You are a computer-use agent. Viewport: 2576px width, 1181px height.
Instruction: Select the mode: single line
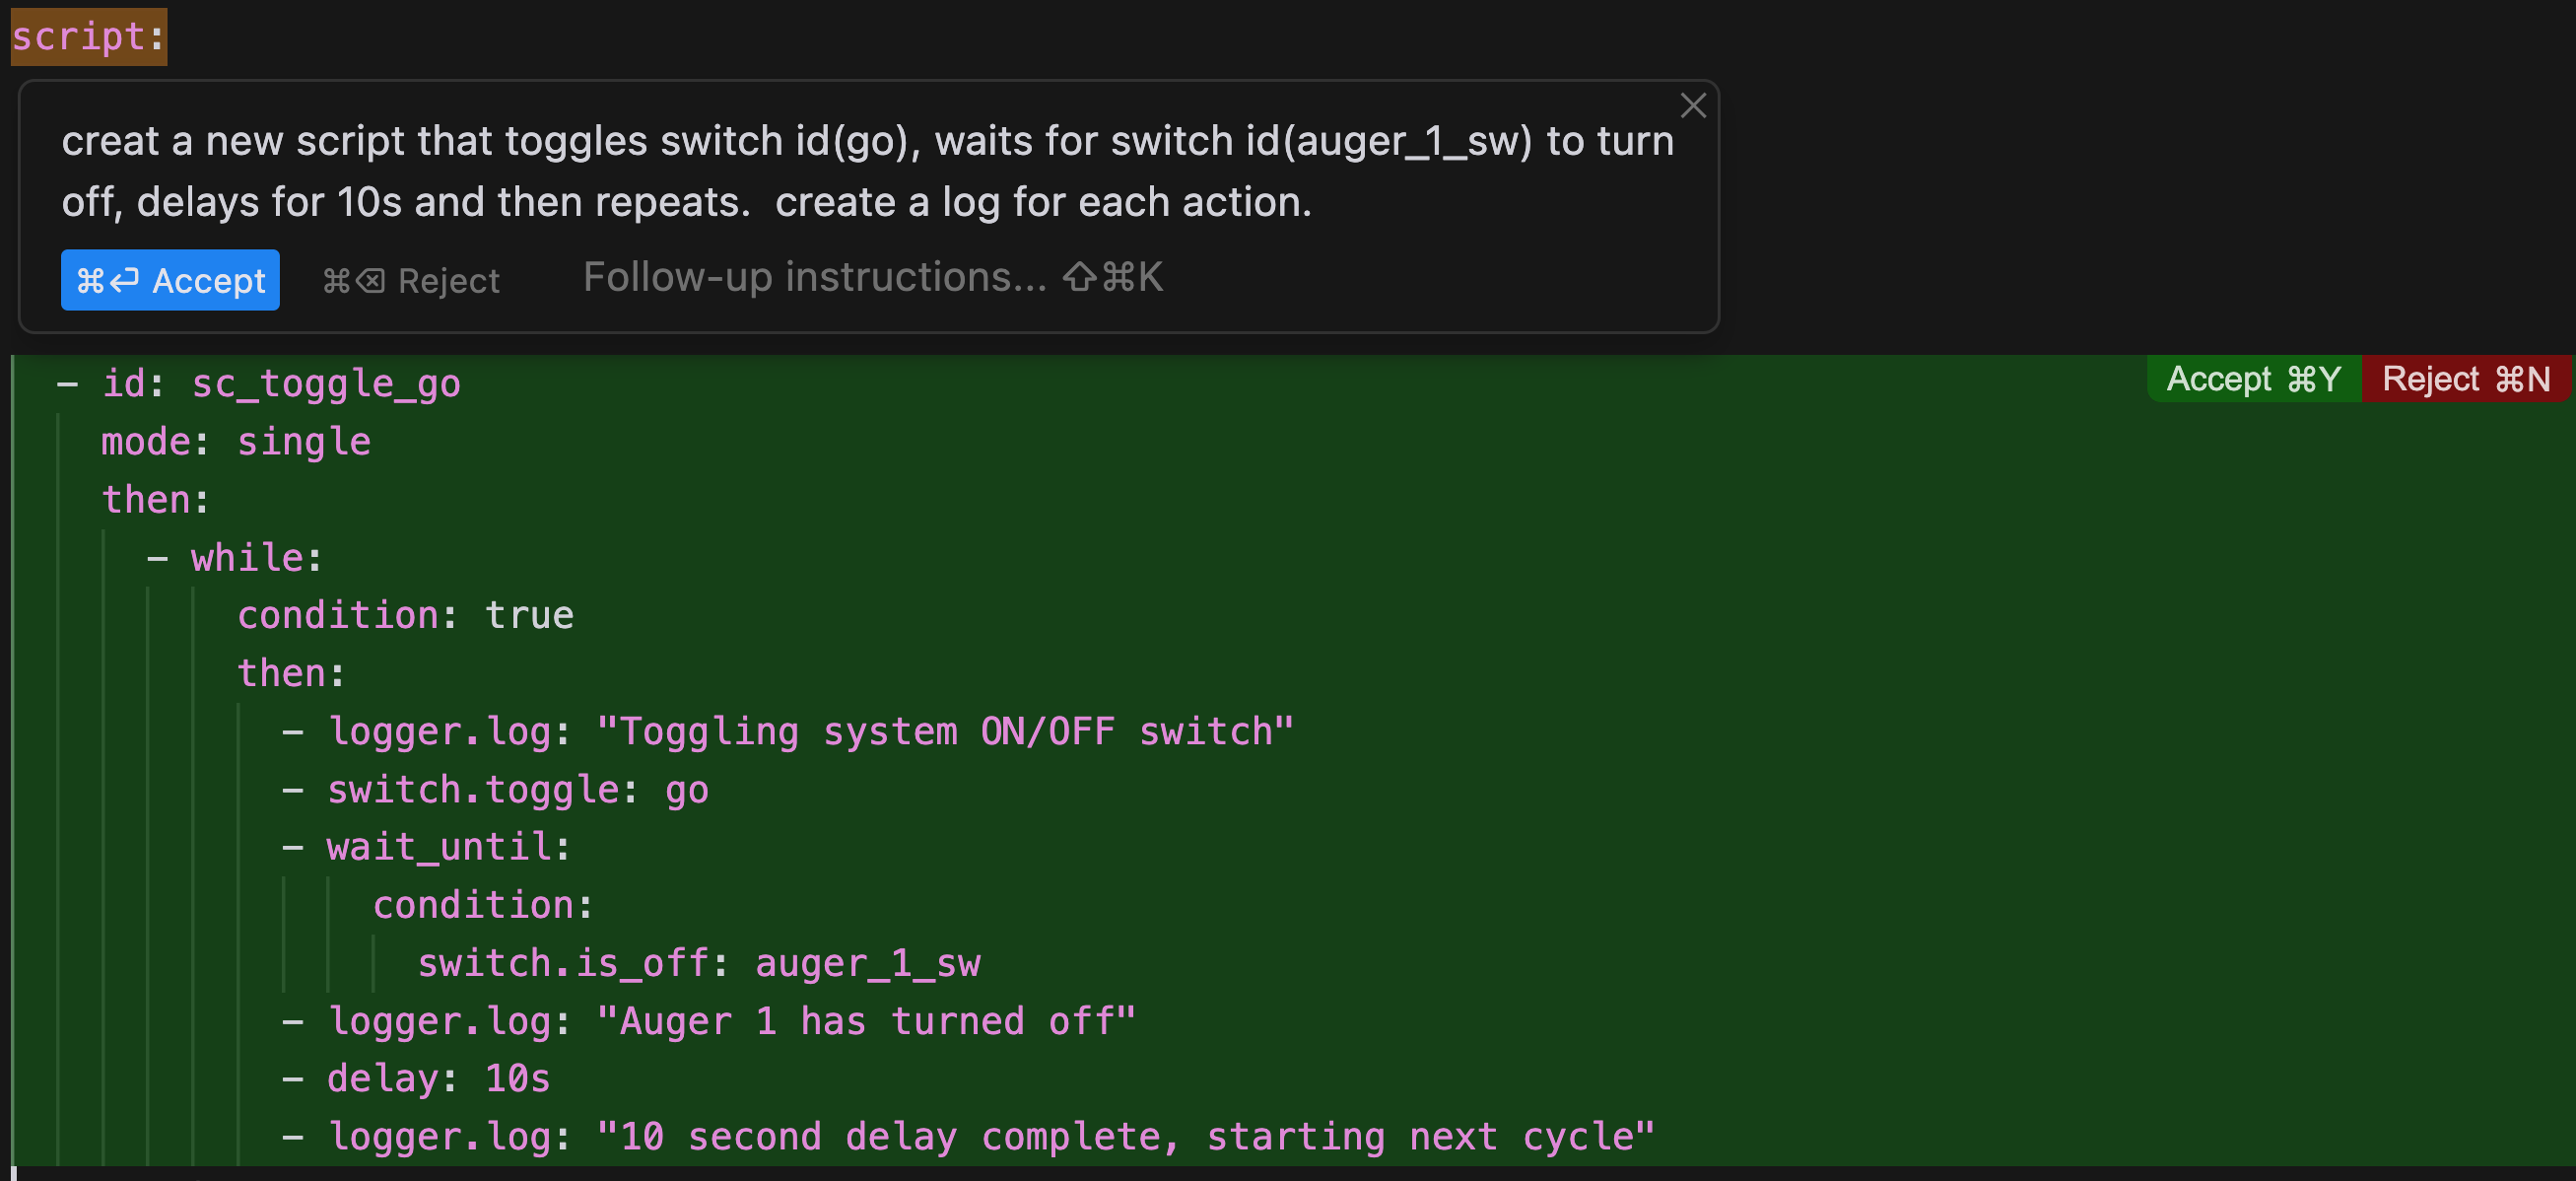click(x=235, y=440)
